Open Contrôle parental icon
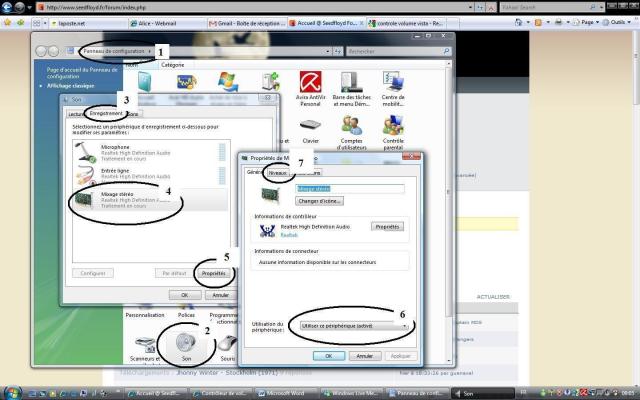The height and width of the screenshot is (400, 640). (x=393, y=131)
